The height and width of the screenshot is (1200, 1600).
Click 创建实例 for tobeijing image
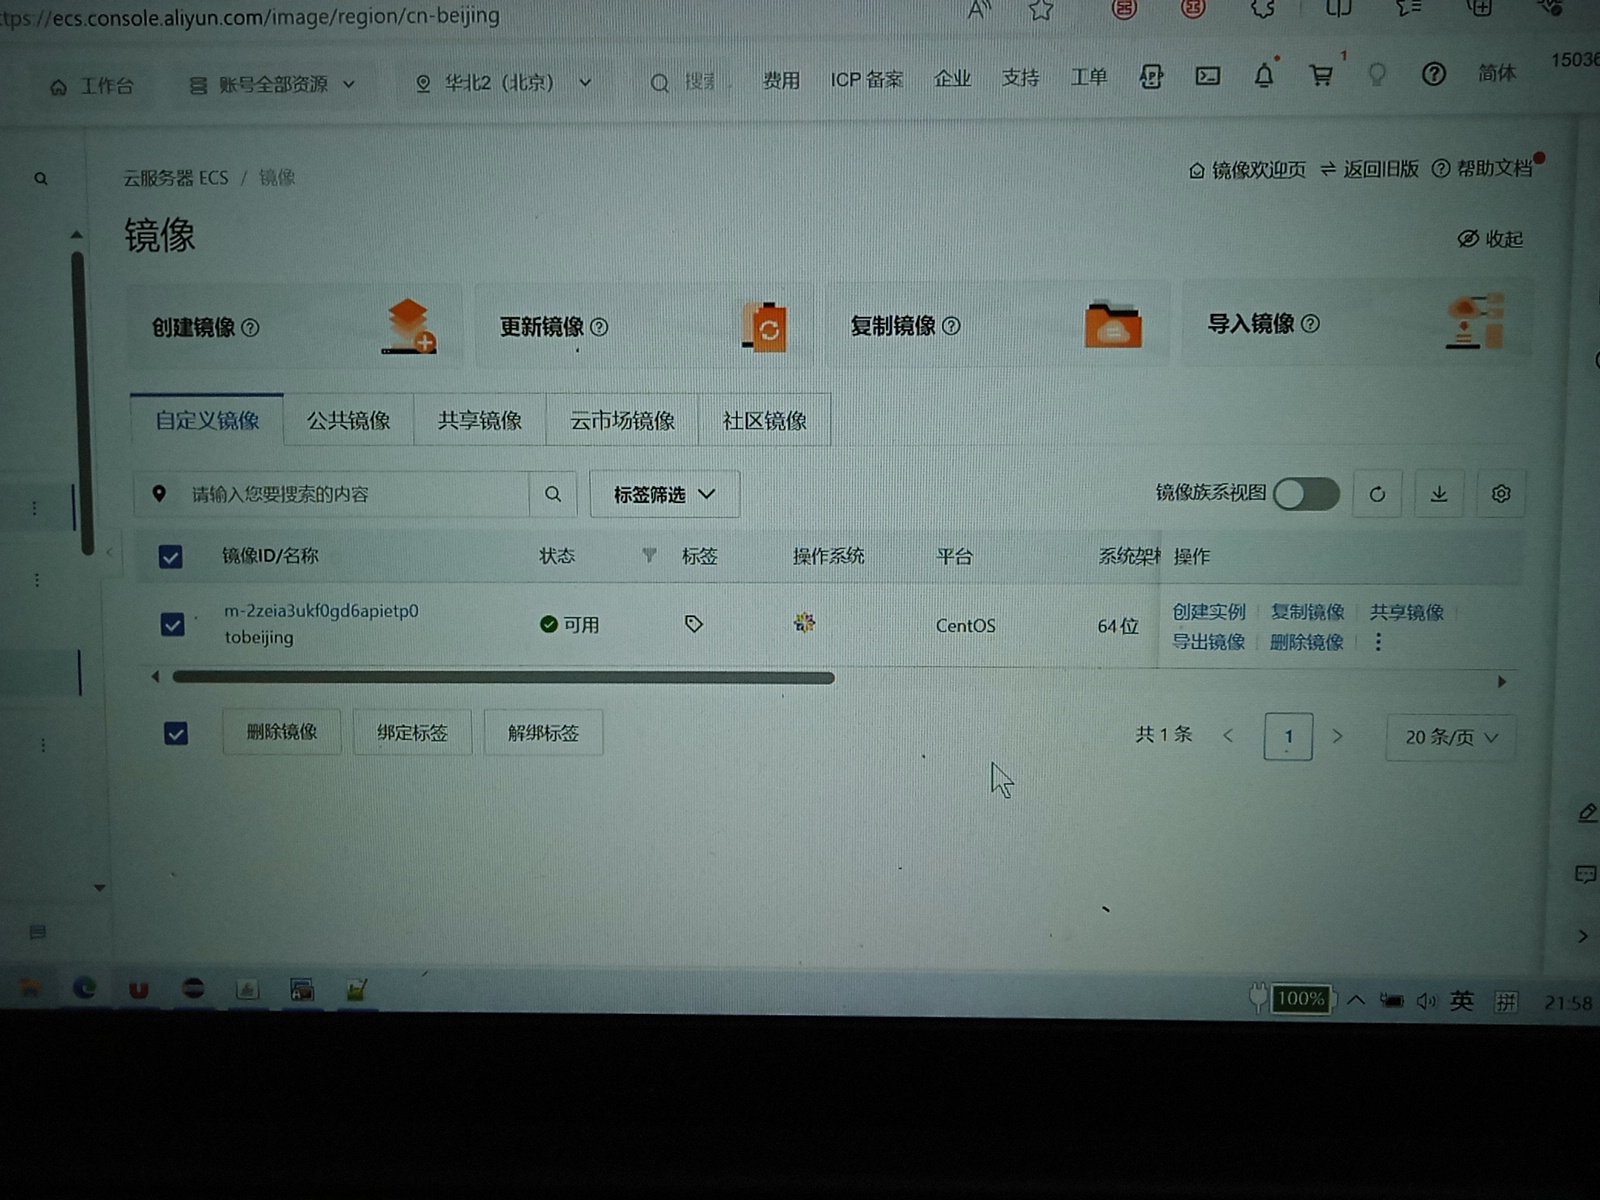pos(1209,612)
